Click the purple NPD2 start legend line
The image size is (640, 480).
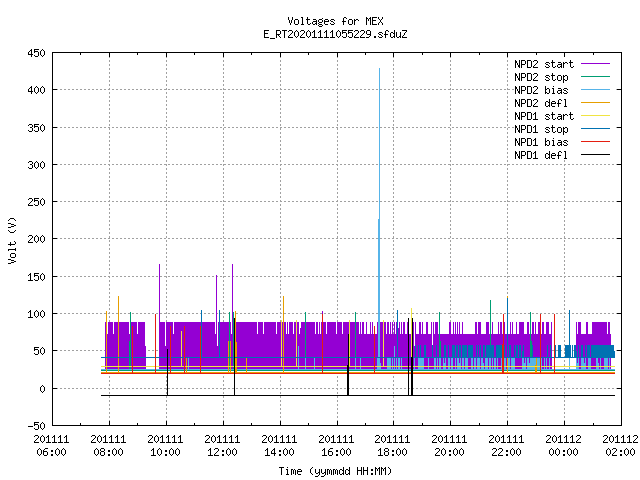coord(596,64)
